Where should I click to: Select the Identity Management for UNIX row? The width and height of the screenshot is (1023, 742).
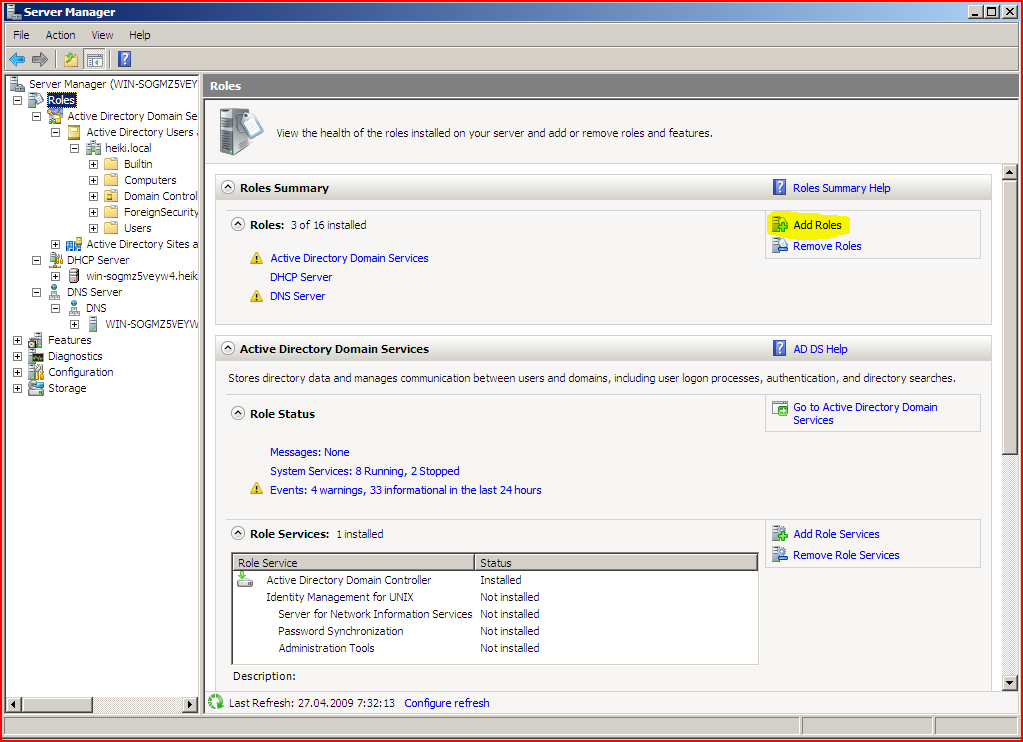click(x=495, y=596)
